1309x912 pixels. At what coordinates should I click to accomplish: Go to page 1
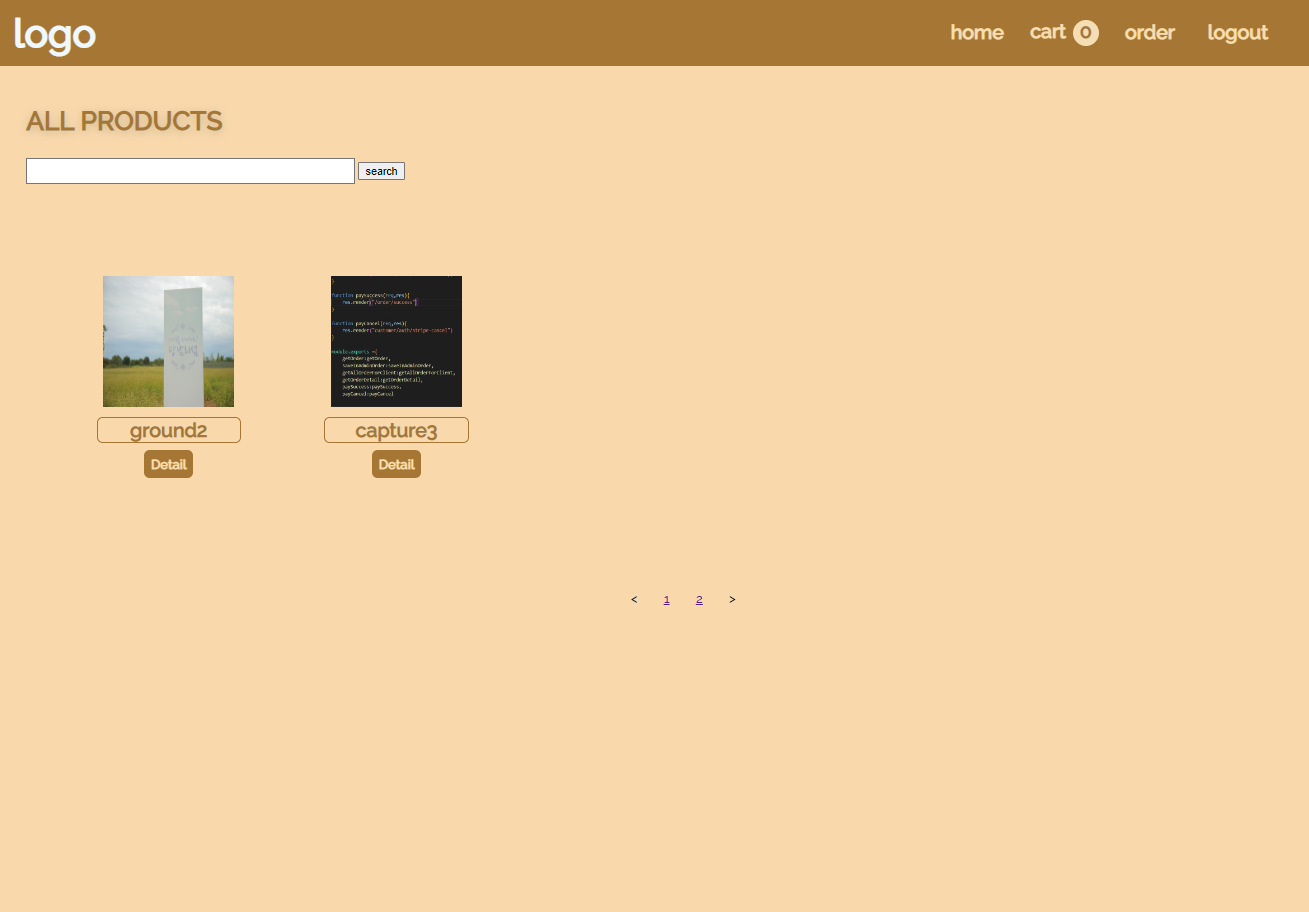pos(667,600)
